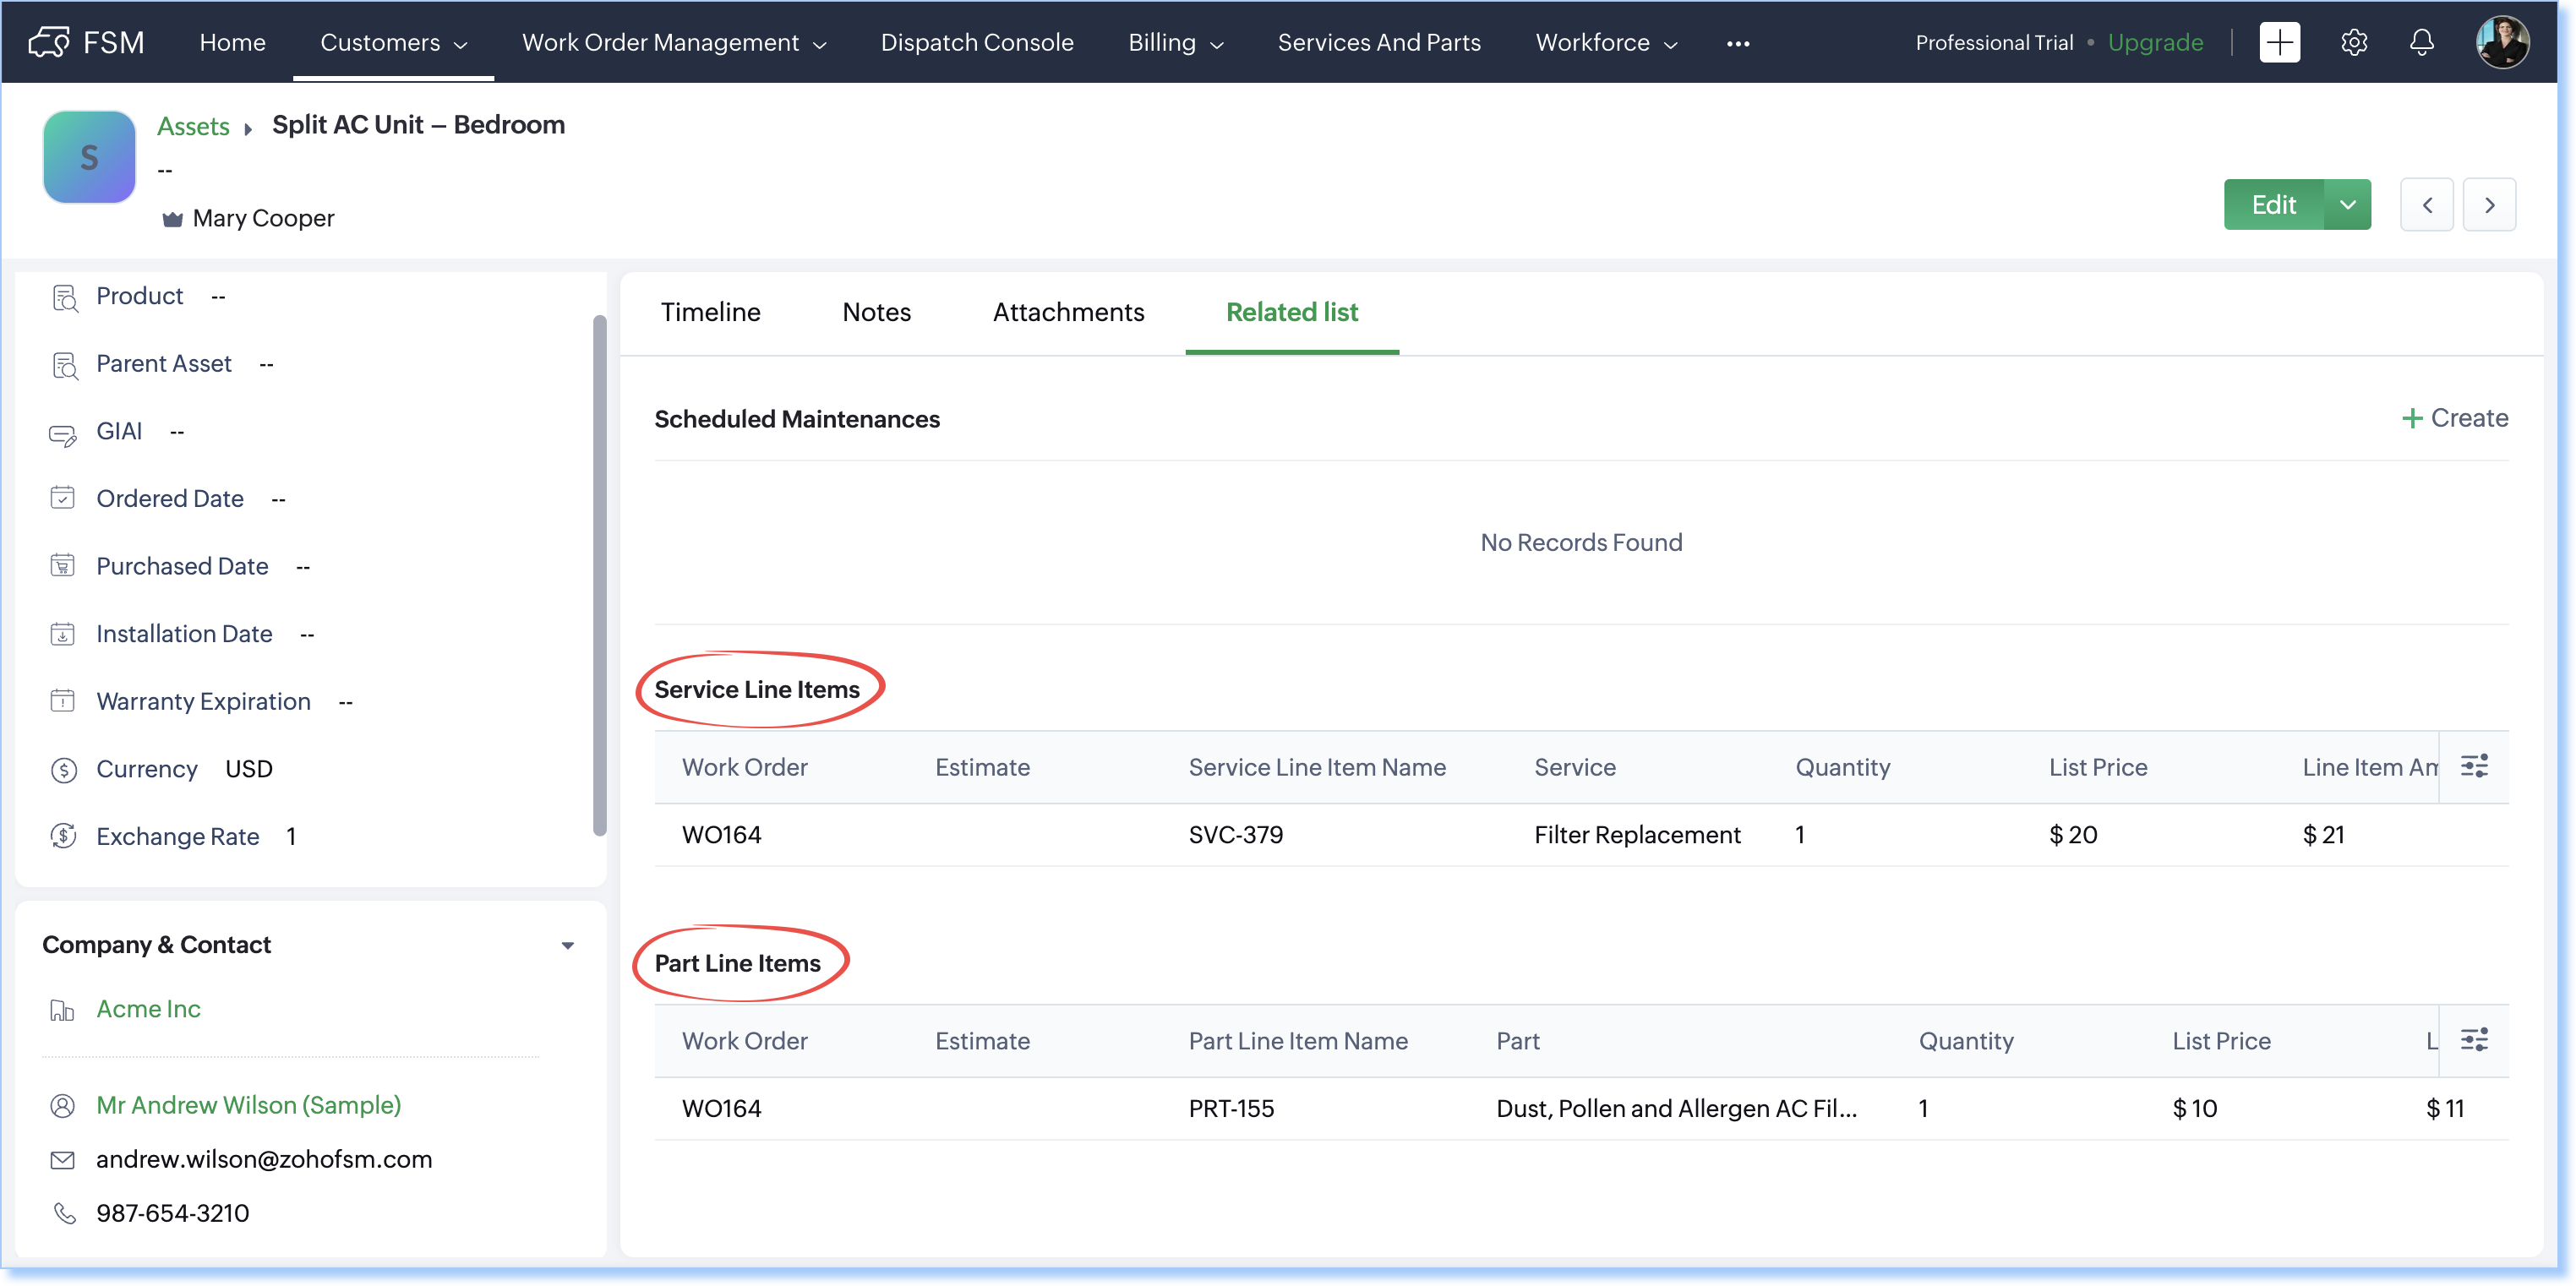2576x1286 pixels.
Task: Open the Acme Inc company link
Action: tap(148, 1009)
